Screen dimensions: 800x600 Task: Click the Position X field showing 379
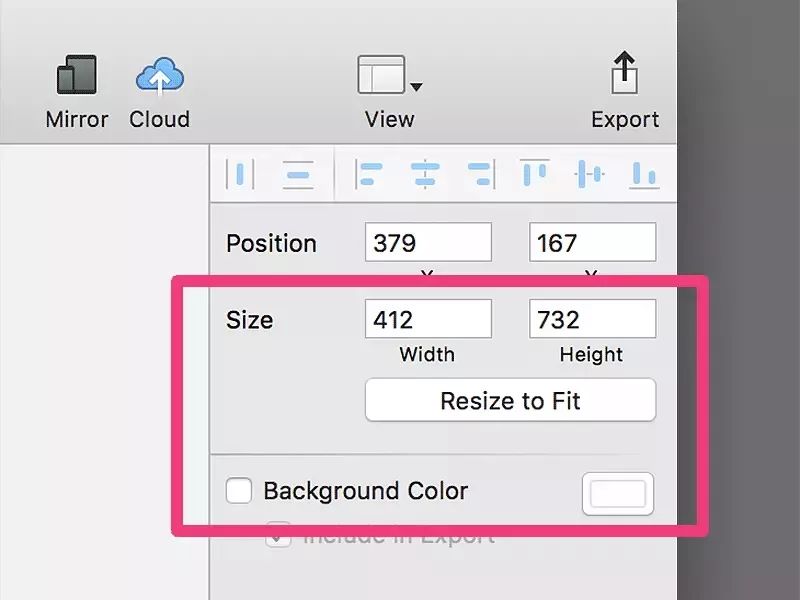[x=428, y=243]
